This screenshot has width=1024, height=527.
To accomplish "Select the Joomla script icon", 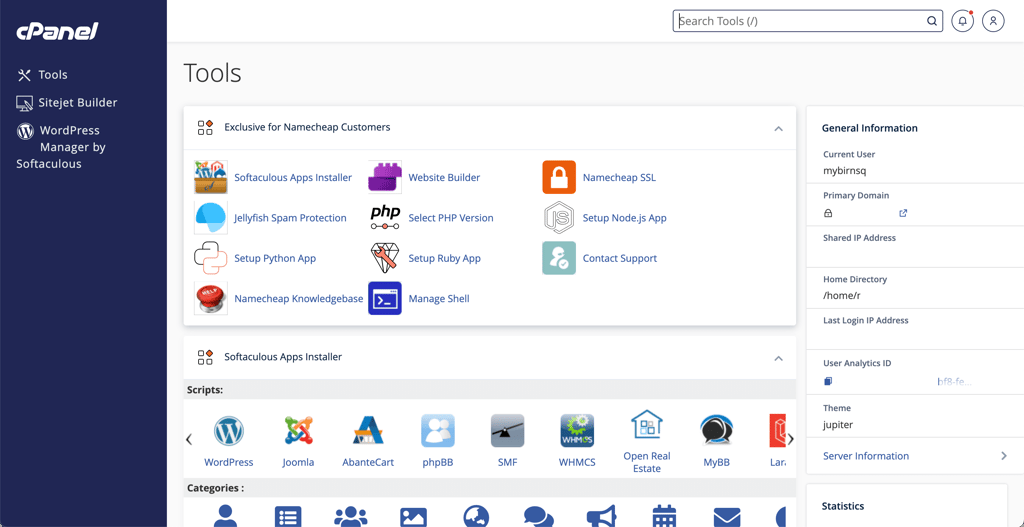I will point(298,431).
